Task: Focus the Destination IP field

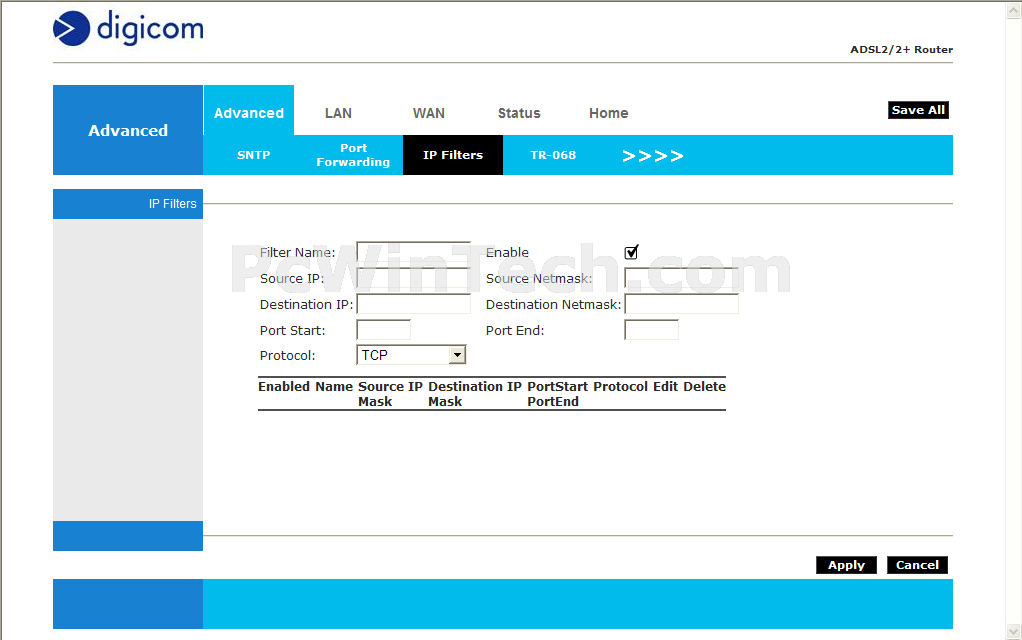Action: [413, 304]
